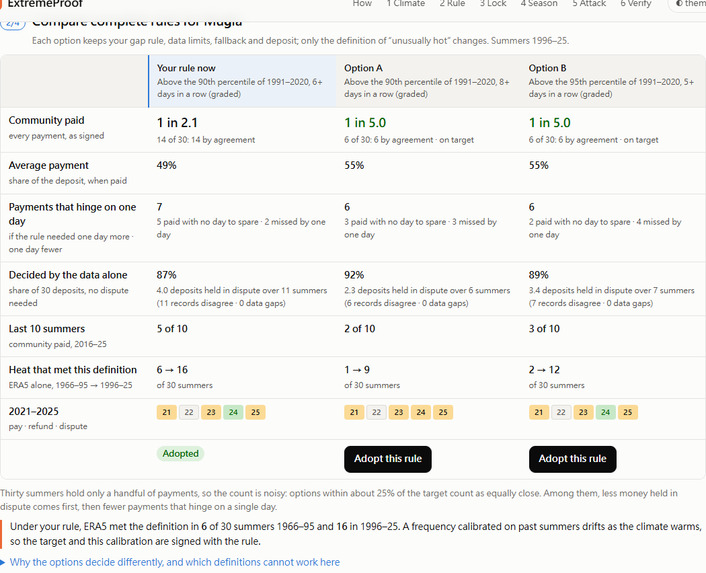Go to step 6 Verify
Screen dimensions: 706x573
click(x=635, y=4)
